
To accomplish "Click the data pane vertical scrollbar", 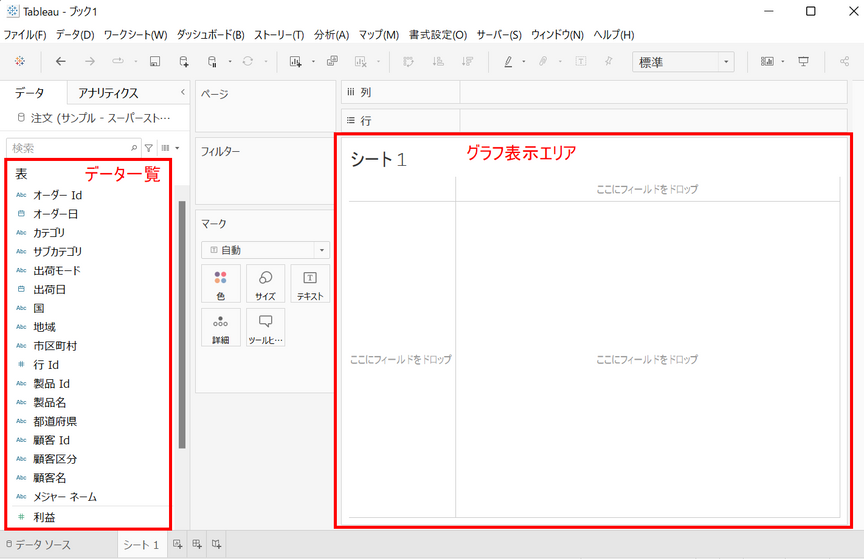I will pyautogui.click(x=182, y=324).
